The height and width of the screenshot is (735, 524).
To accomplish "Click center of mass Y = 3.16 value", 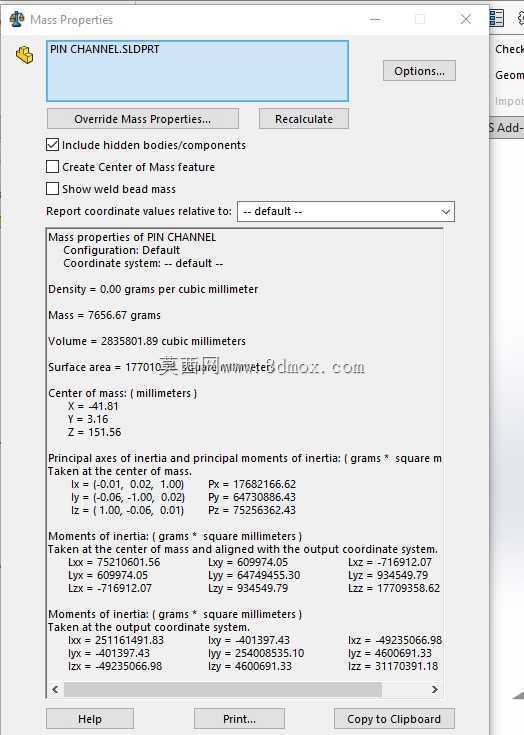I will (88, 419).
